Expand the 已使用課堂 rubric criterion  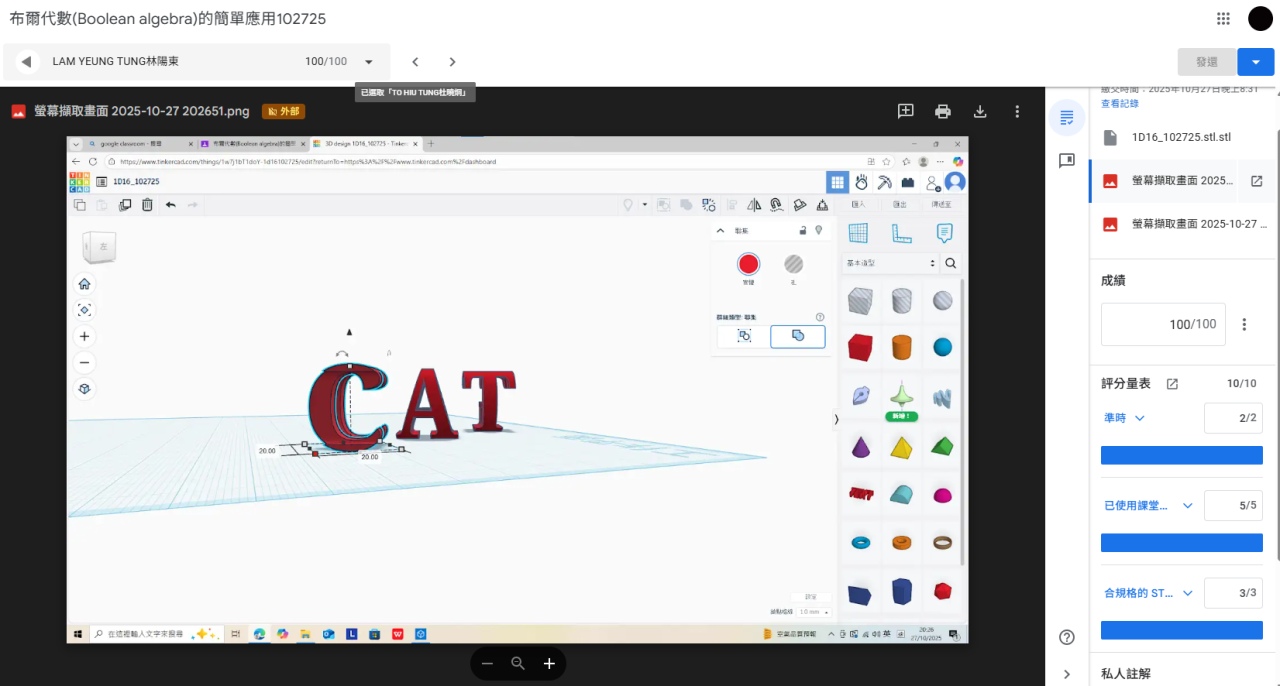coord(1188,506)
